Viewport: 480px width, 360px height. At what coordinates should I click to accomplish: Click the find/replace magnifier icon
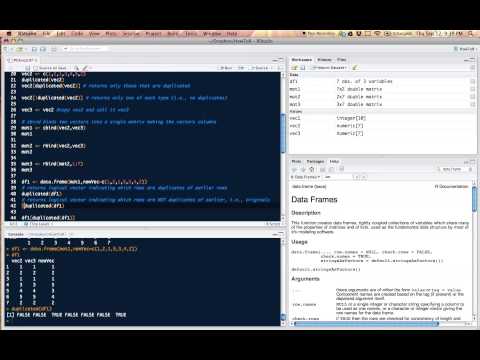pyautogui.click(x=76, y=68)
